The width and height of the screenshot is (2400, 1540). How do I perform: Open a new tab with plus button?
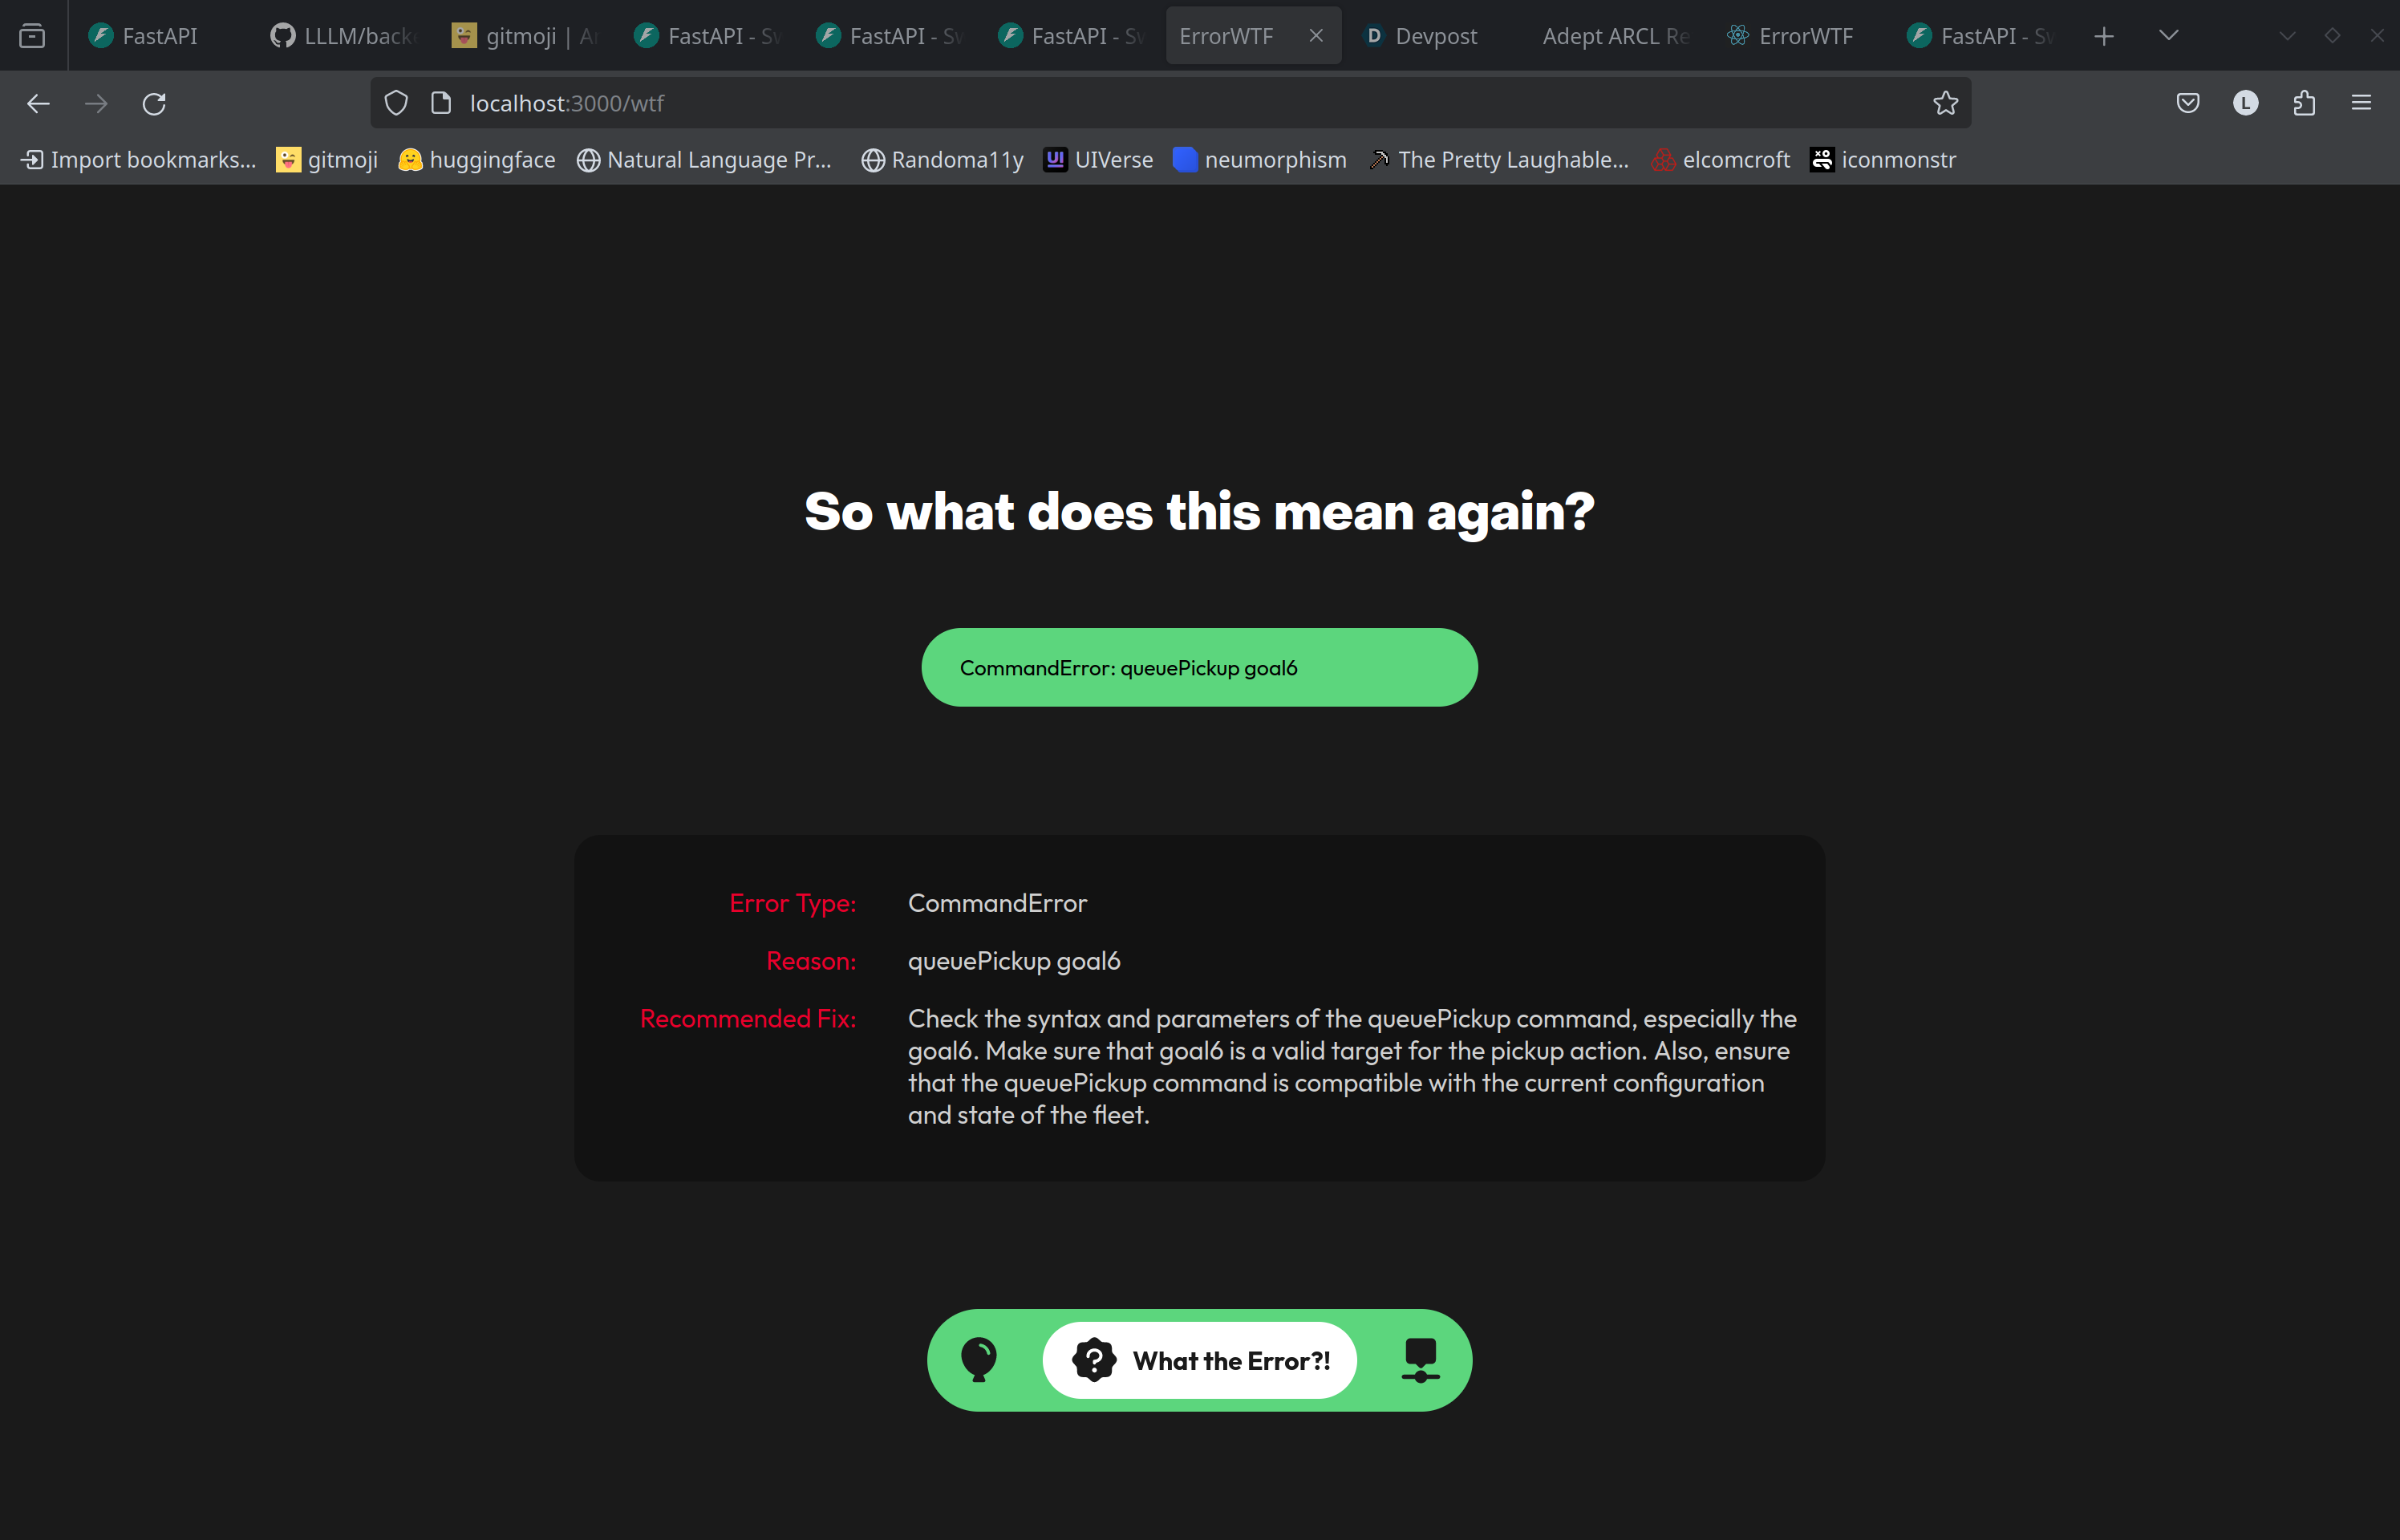coord(2104,36)
